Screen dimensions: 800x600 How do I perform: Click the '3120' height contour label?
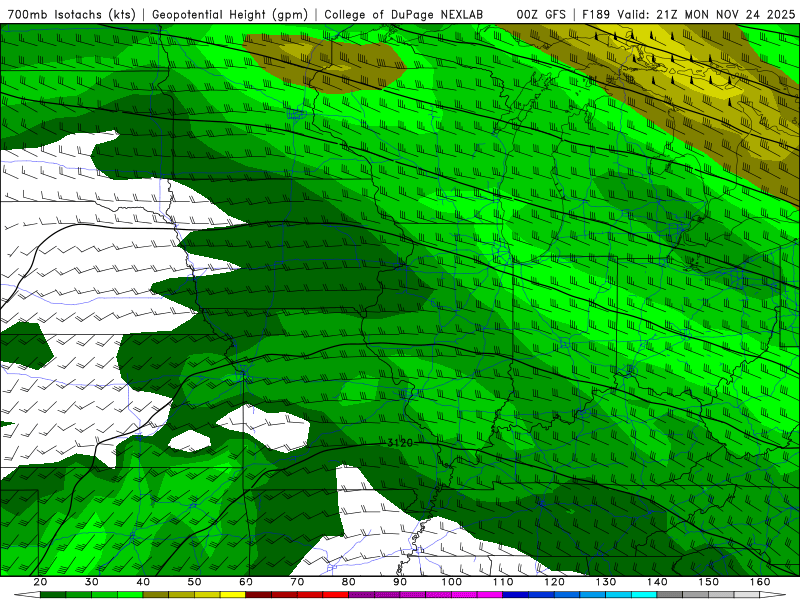(x=399, y=443)
